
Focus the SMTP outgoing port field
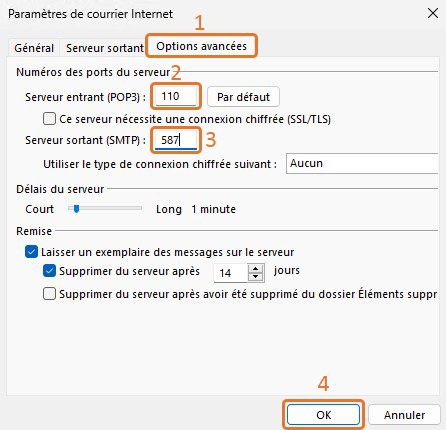coord(176,140)
